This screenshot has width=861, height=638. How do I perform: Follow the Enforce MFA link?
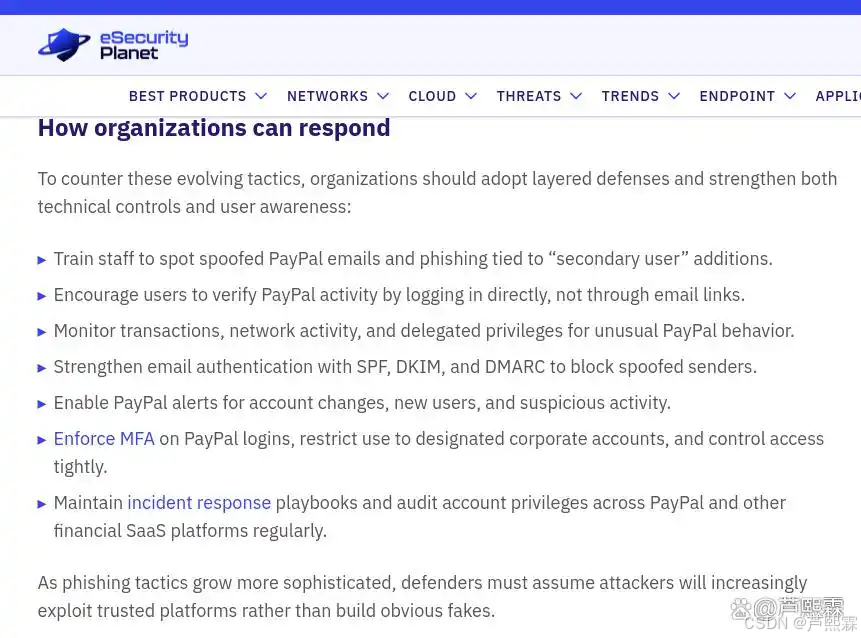104,439
